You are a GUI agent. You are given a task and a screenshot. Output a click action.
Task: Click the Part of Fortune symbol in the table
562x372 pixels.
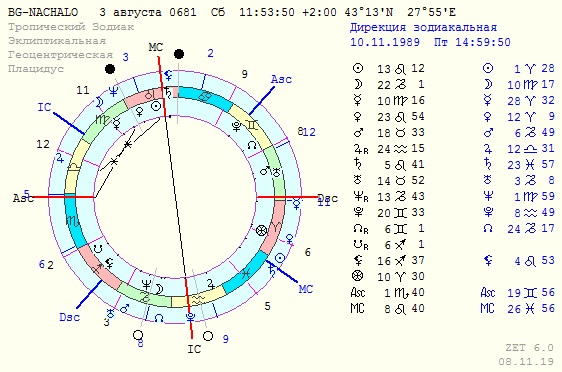[x=358, y=276]
